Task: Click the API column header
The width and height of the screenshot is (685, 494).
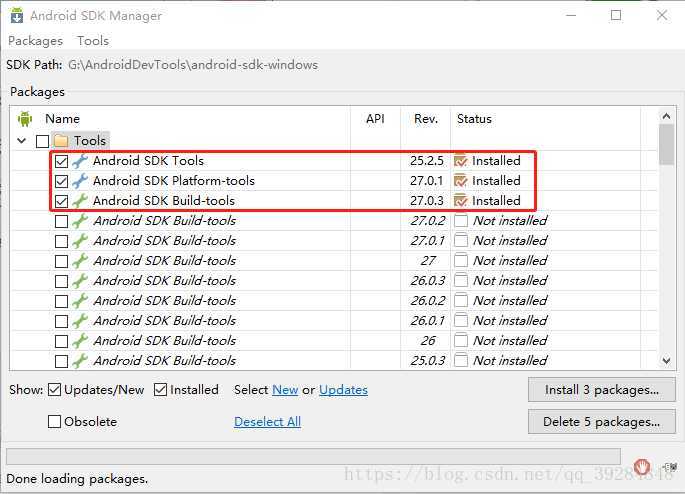Action: 375,119
